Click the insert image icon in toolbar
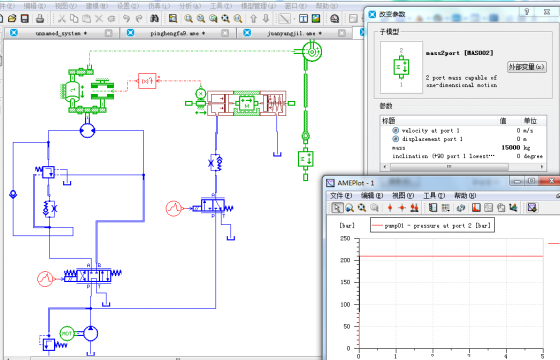 [x=316, y=19]
